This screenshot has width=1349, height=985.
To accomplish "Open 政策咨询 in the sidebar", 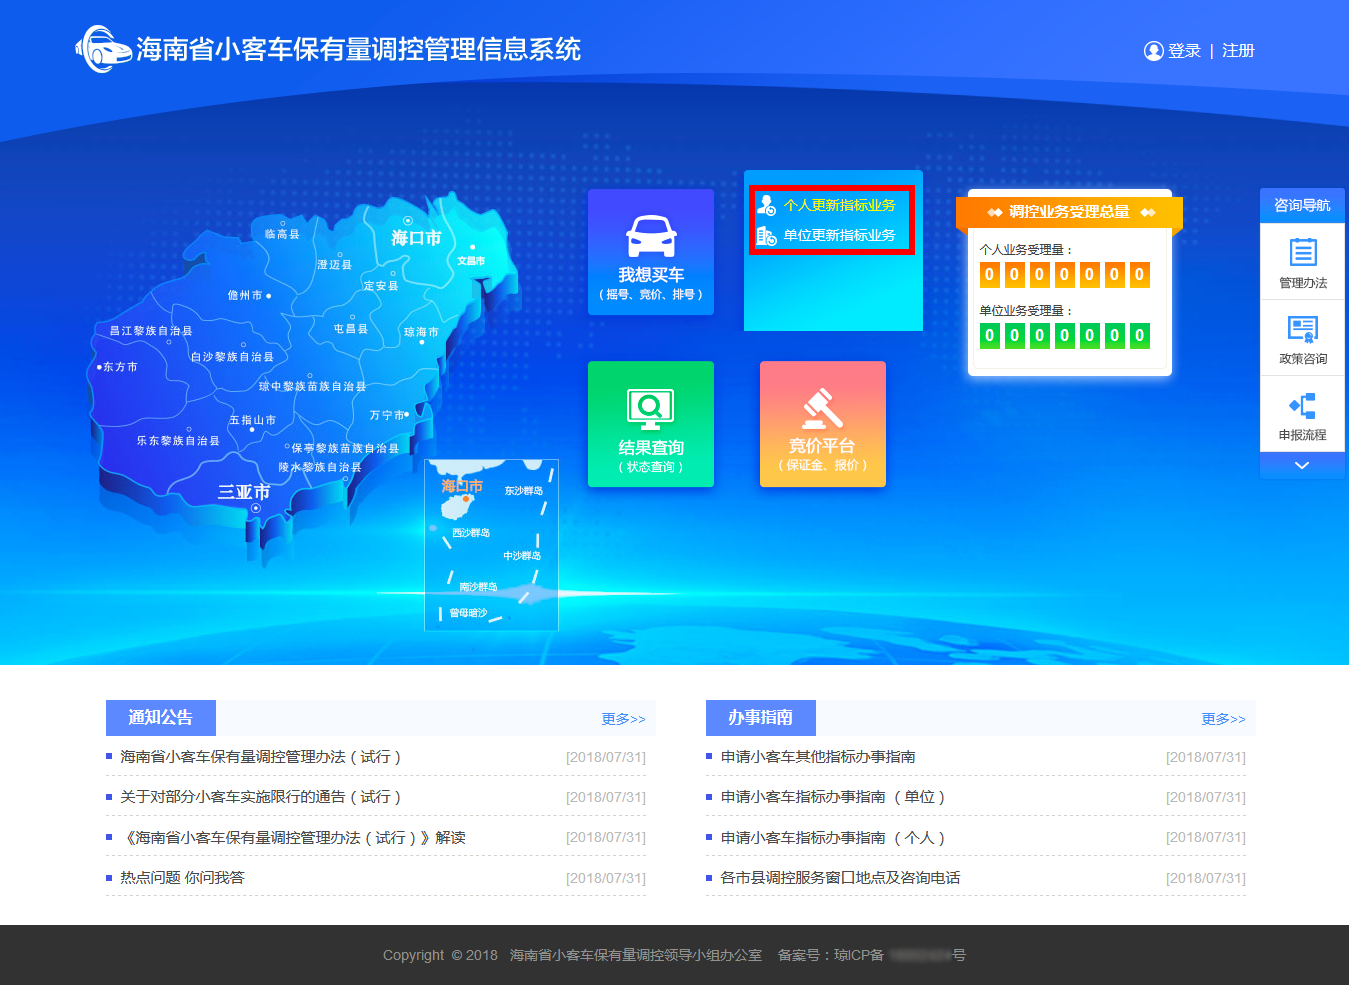I will point(1302,338).
